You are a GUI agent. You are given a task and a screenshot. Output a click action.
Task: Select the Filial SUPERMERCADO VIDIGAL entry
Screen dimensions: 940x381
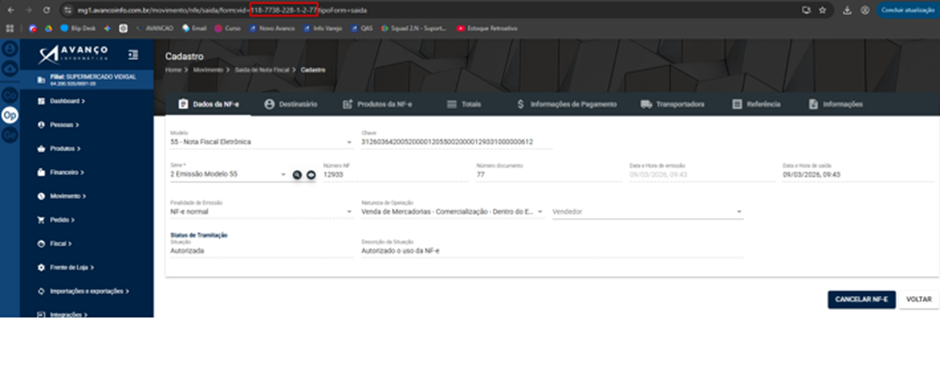(86, 80)
